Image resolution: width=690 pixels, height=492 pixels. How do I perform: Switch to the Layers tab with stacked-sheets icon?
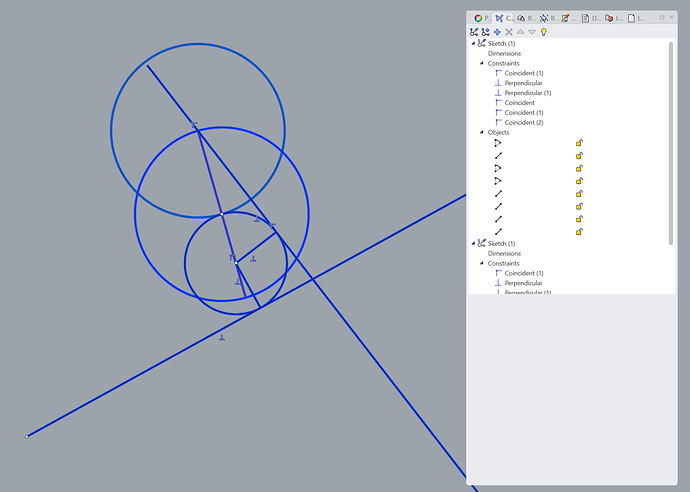coord(613,18)
